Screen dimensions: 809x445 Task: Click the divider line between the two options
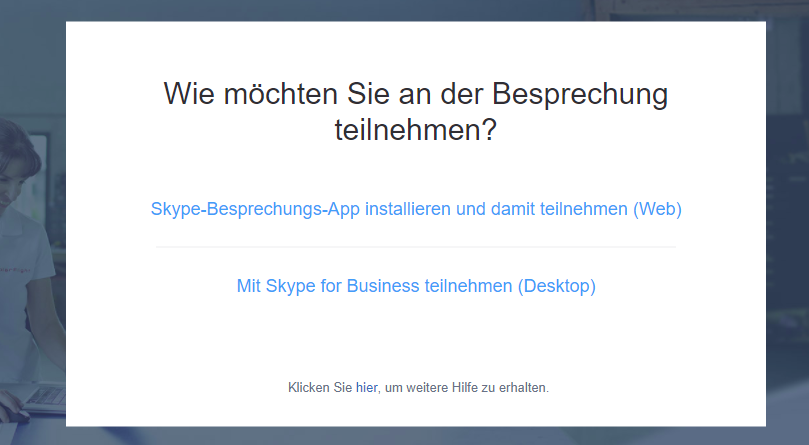coord(416,247)
